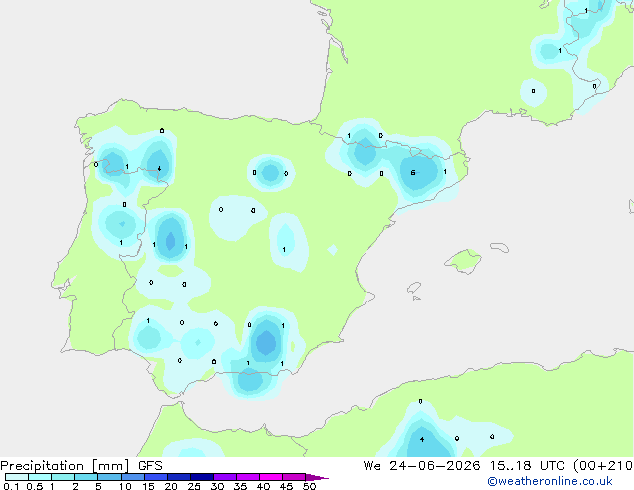Image resolution: width=634 pixels, height=490 pixels.
Task: Click the legend tick label "0.1"
Action: point(11,486)
